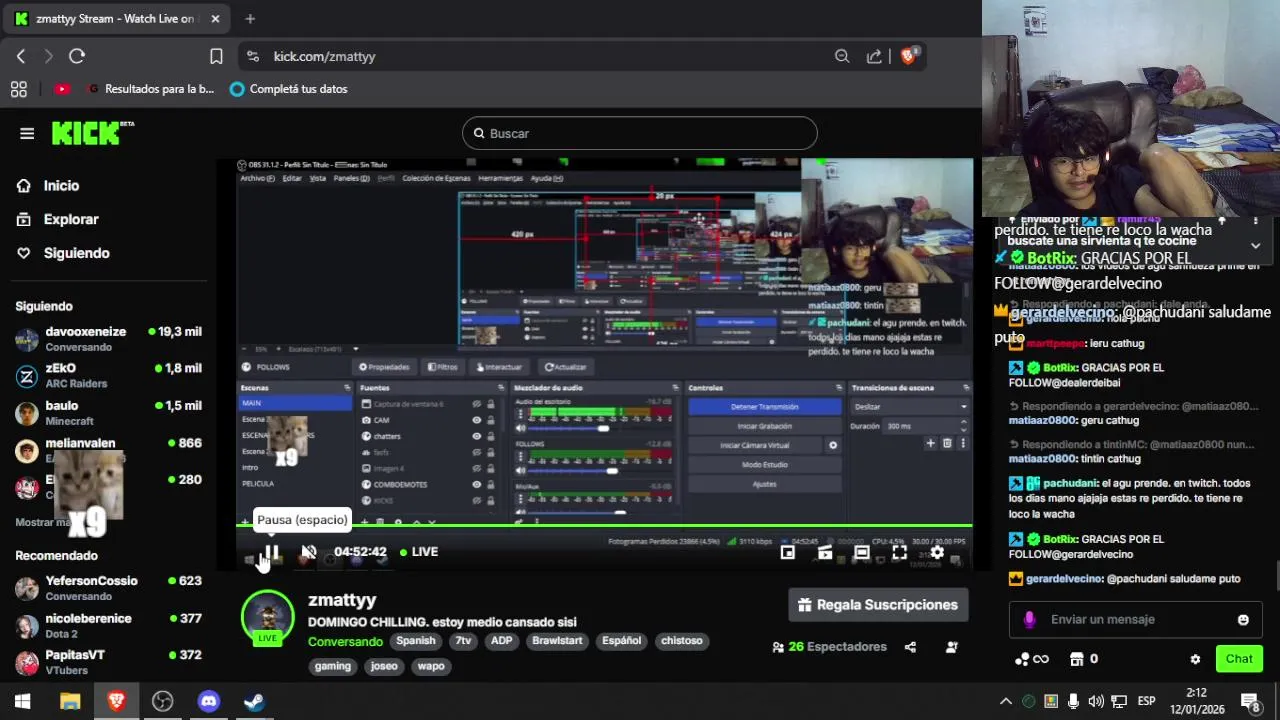
Task: Click the chat panel scrollbar
Action: click(x=1276, y=577)
